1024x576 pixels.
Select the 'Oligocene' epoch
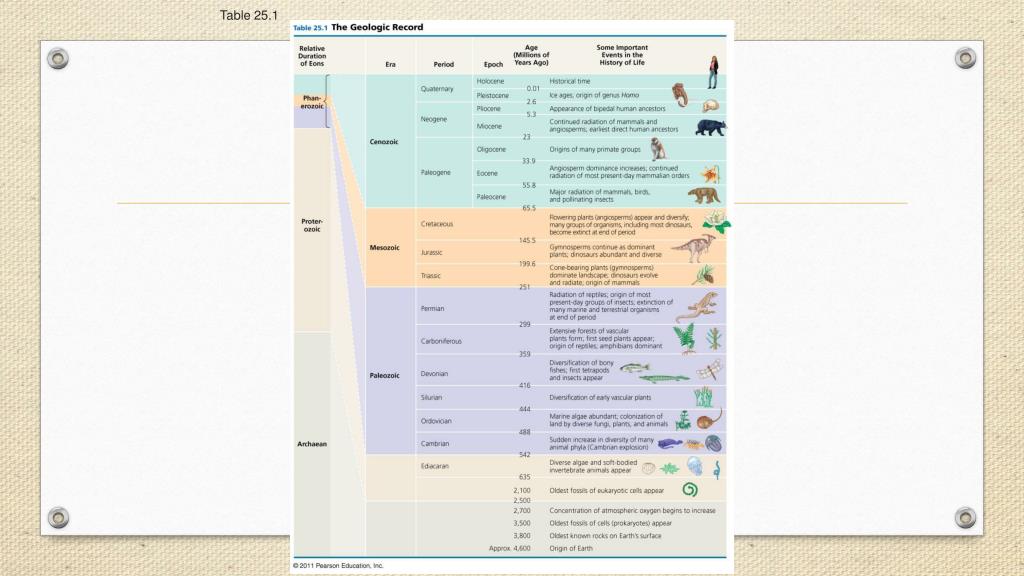tap(491, 150)
